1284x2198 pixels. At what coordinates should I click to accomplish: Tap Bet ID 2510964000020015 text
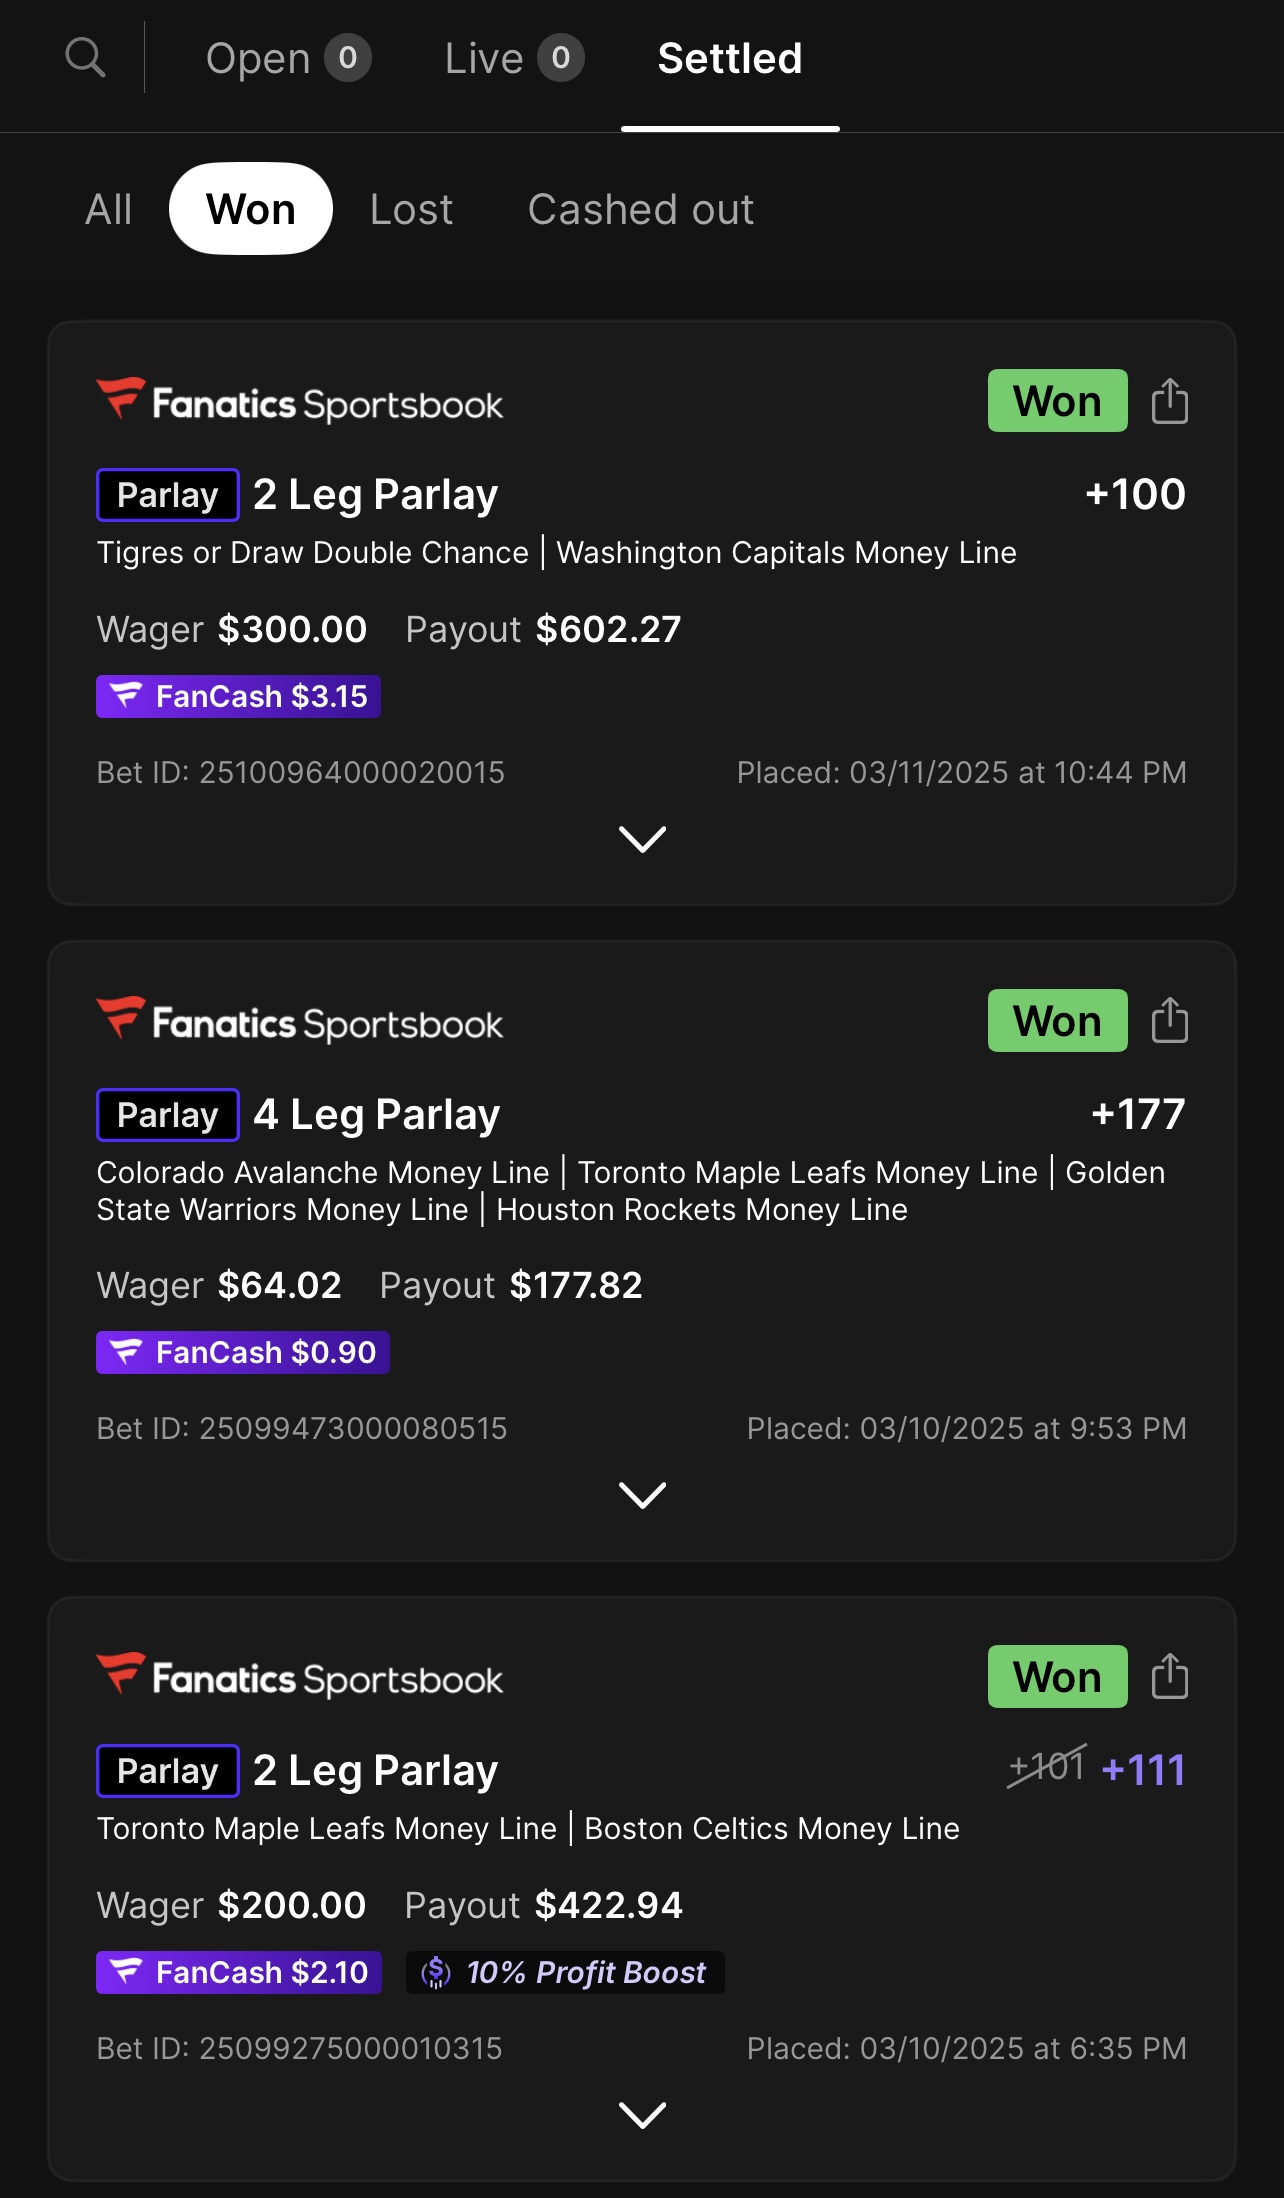coord(301,772)
